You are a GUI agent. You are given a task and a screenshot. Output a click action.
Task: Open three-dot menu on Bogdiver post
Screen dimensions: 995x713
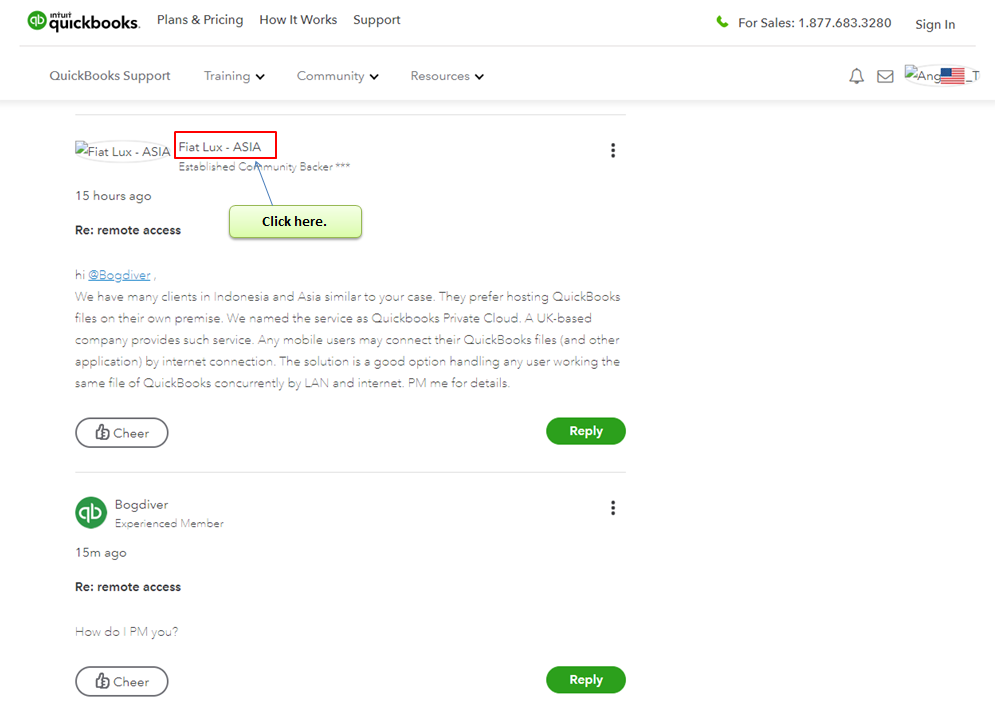click(x=613, y=508)
